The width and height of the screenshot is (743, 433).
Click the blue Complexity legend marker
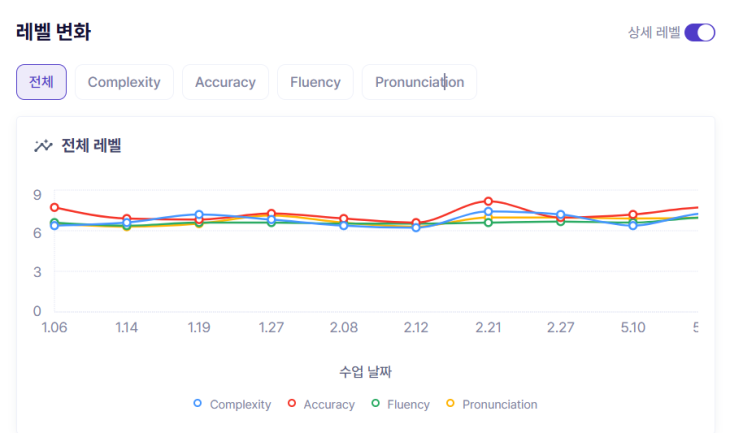pyautogui.click(x=198, y=404)
